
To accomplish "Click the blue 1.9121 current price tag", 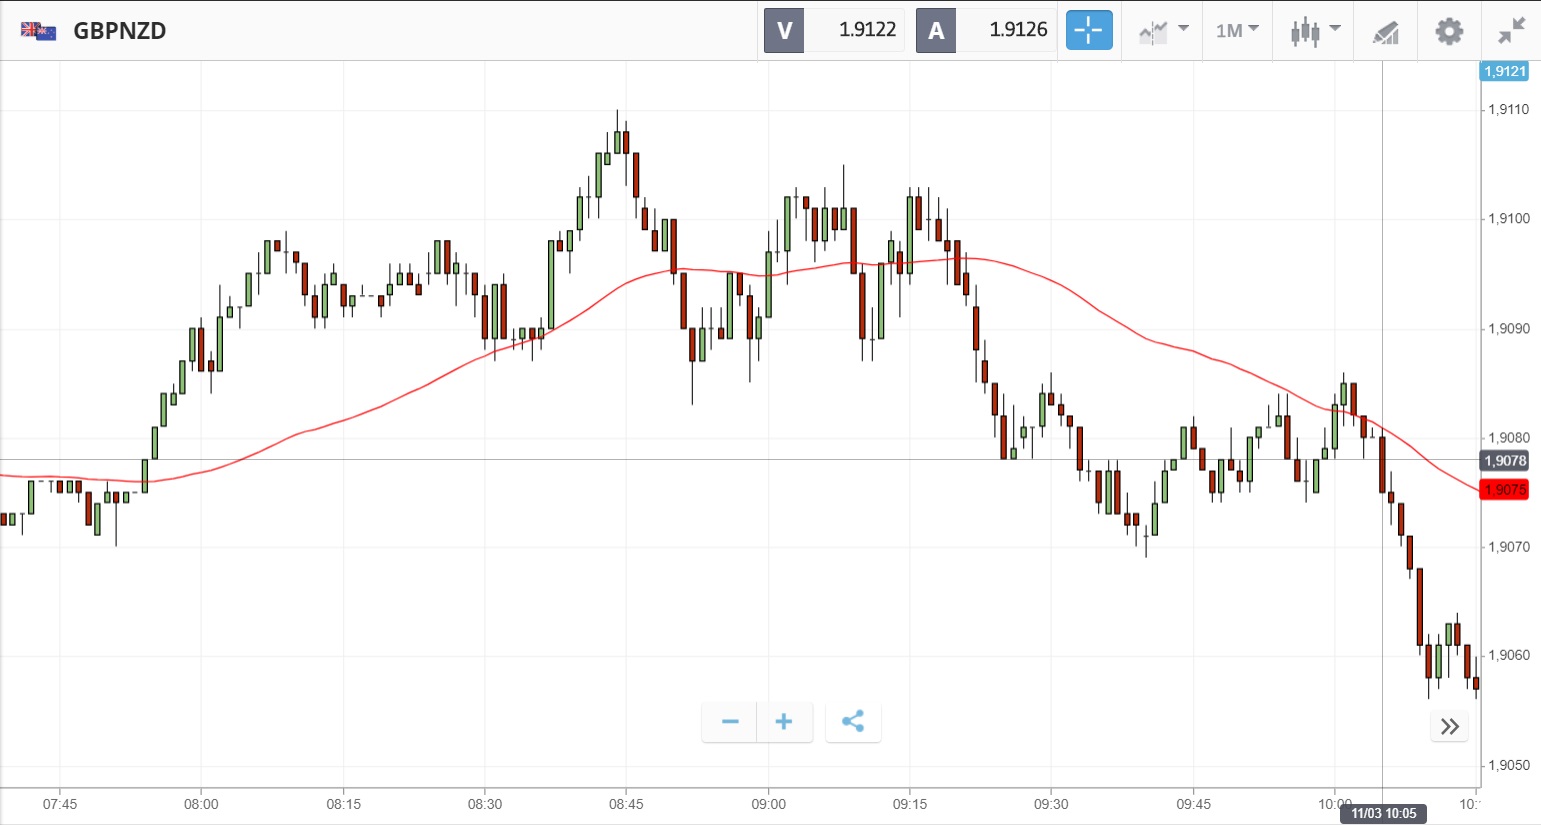I will [x=1504, y=71].
